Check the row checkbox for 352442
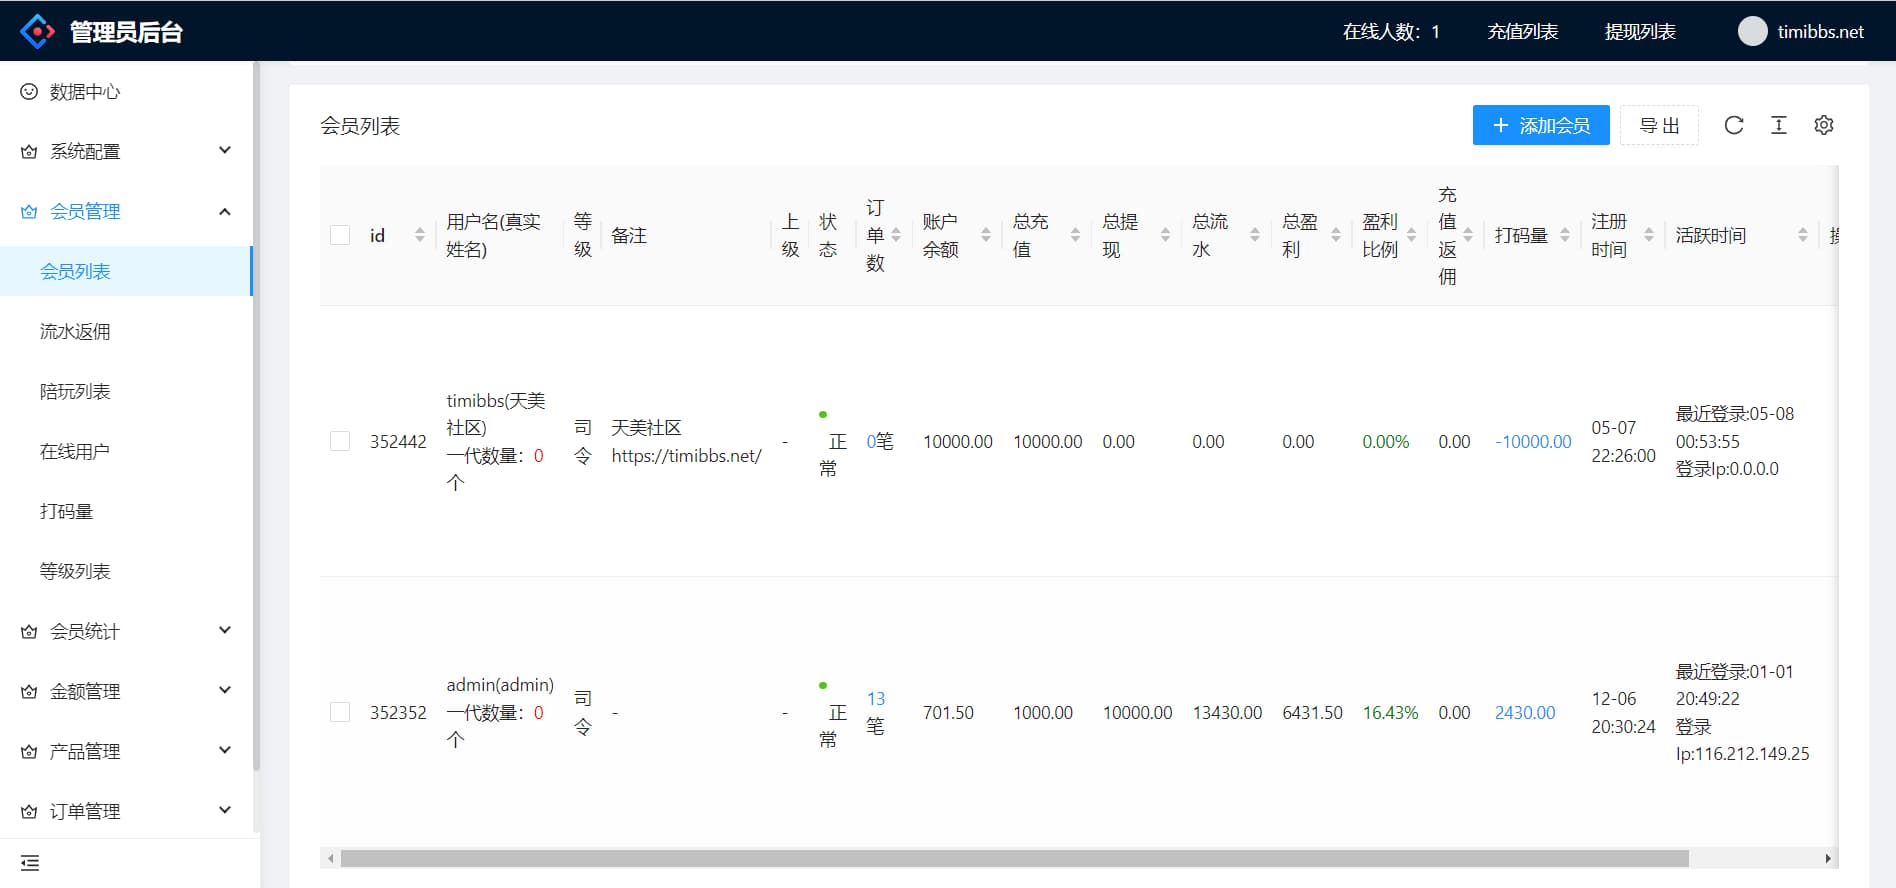The width and height of the screenshot is (1896, 888). (340, 441)
